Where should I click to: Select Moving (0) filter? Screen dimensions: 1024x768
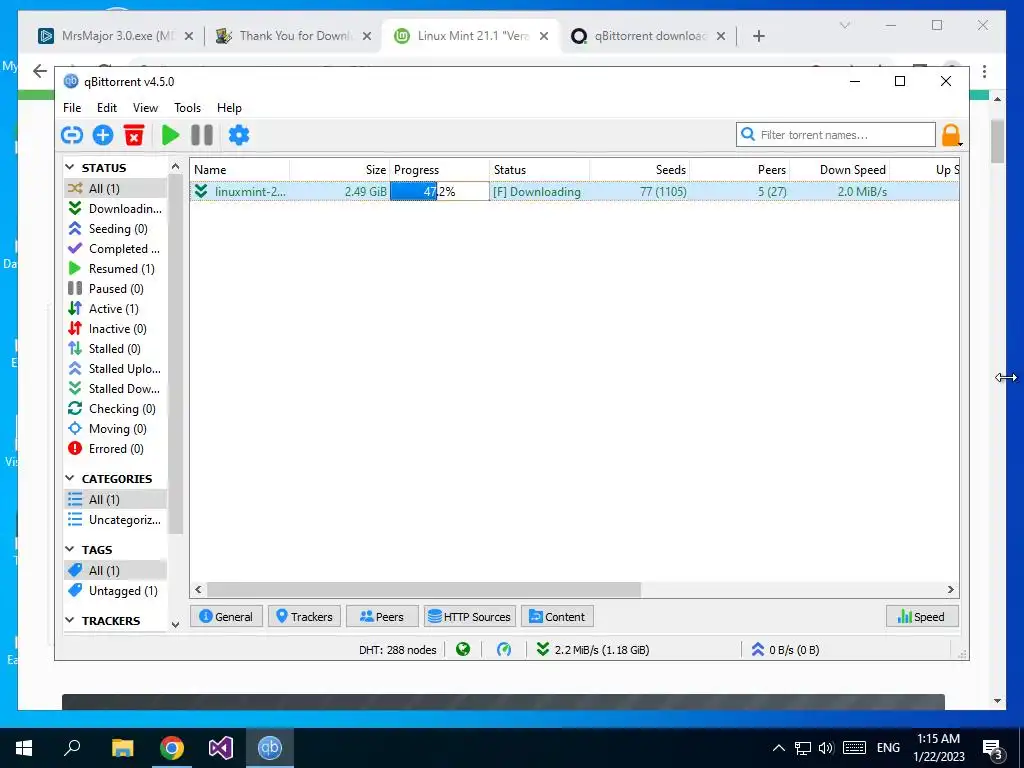click(116, 429)
